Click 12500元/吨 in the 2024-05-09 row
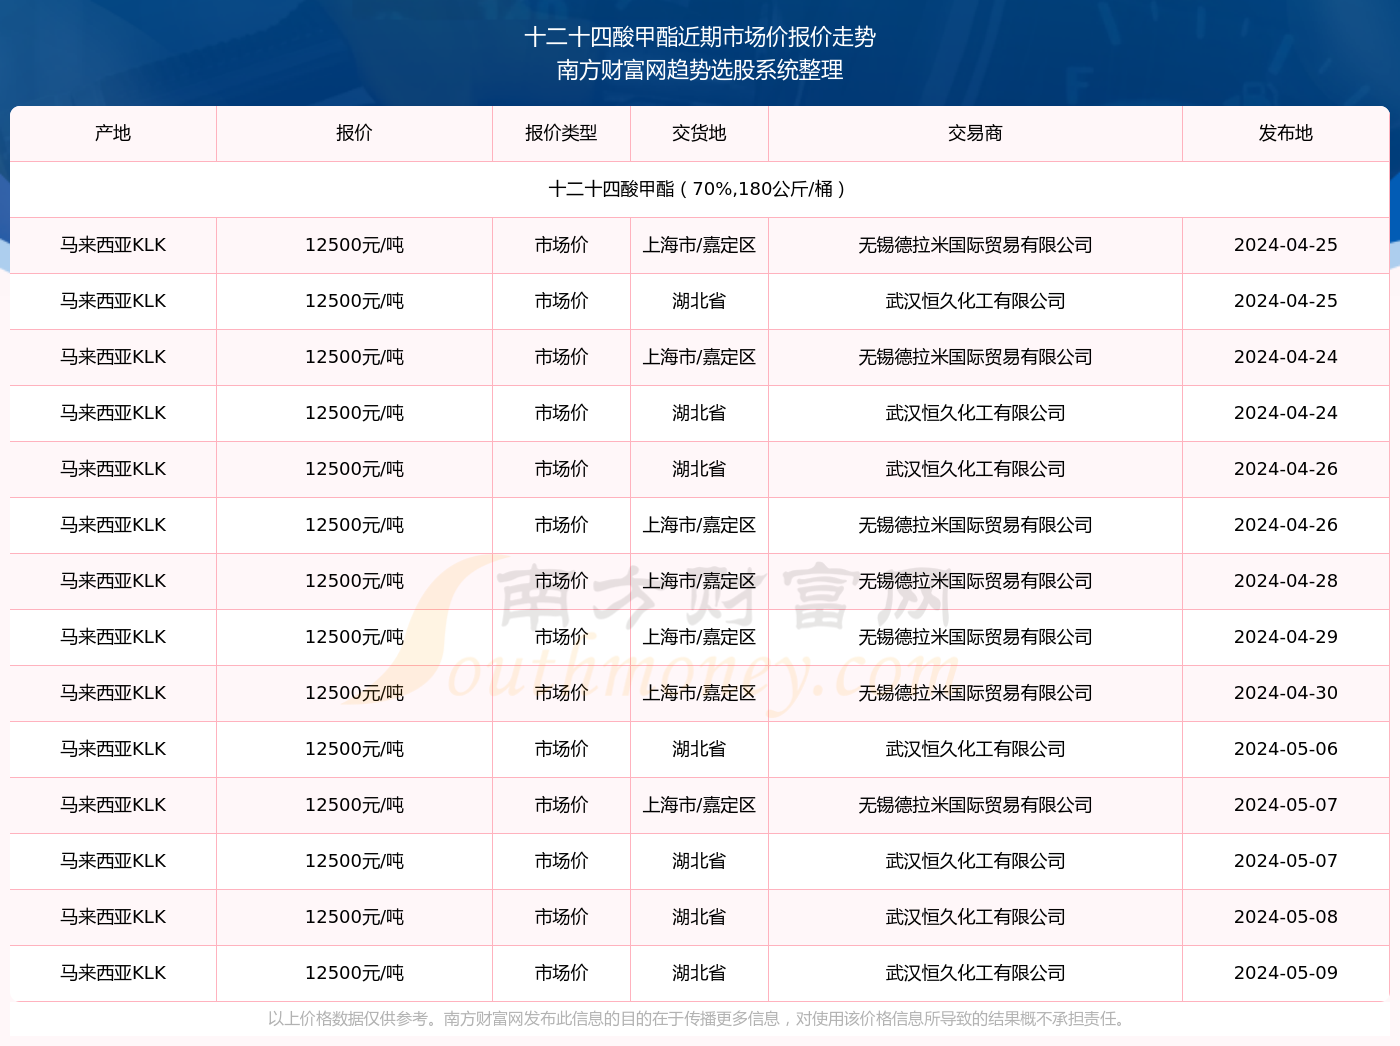The height and width of the screenshot is (1046, 1400). point(354,973)
